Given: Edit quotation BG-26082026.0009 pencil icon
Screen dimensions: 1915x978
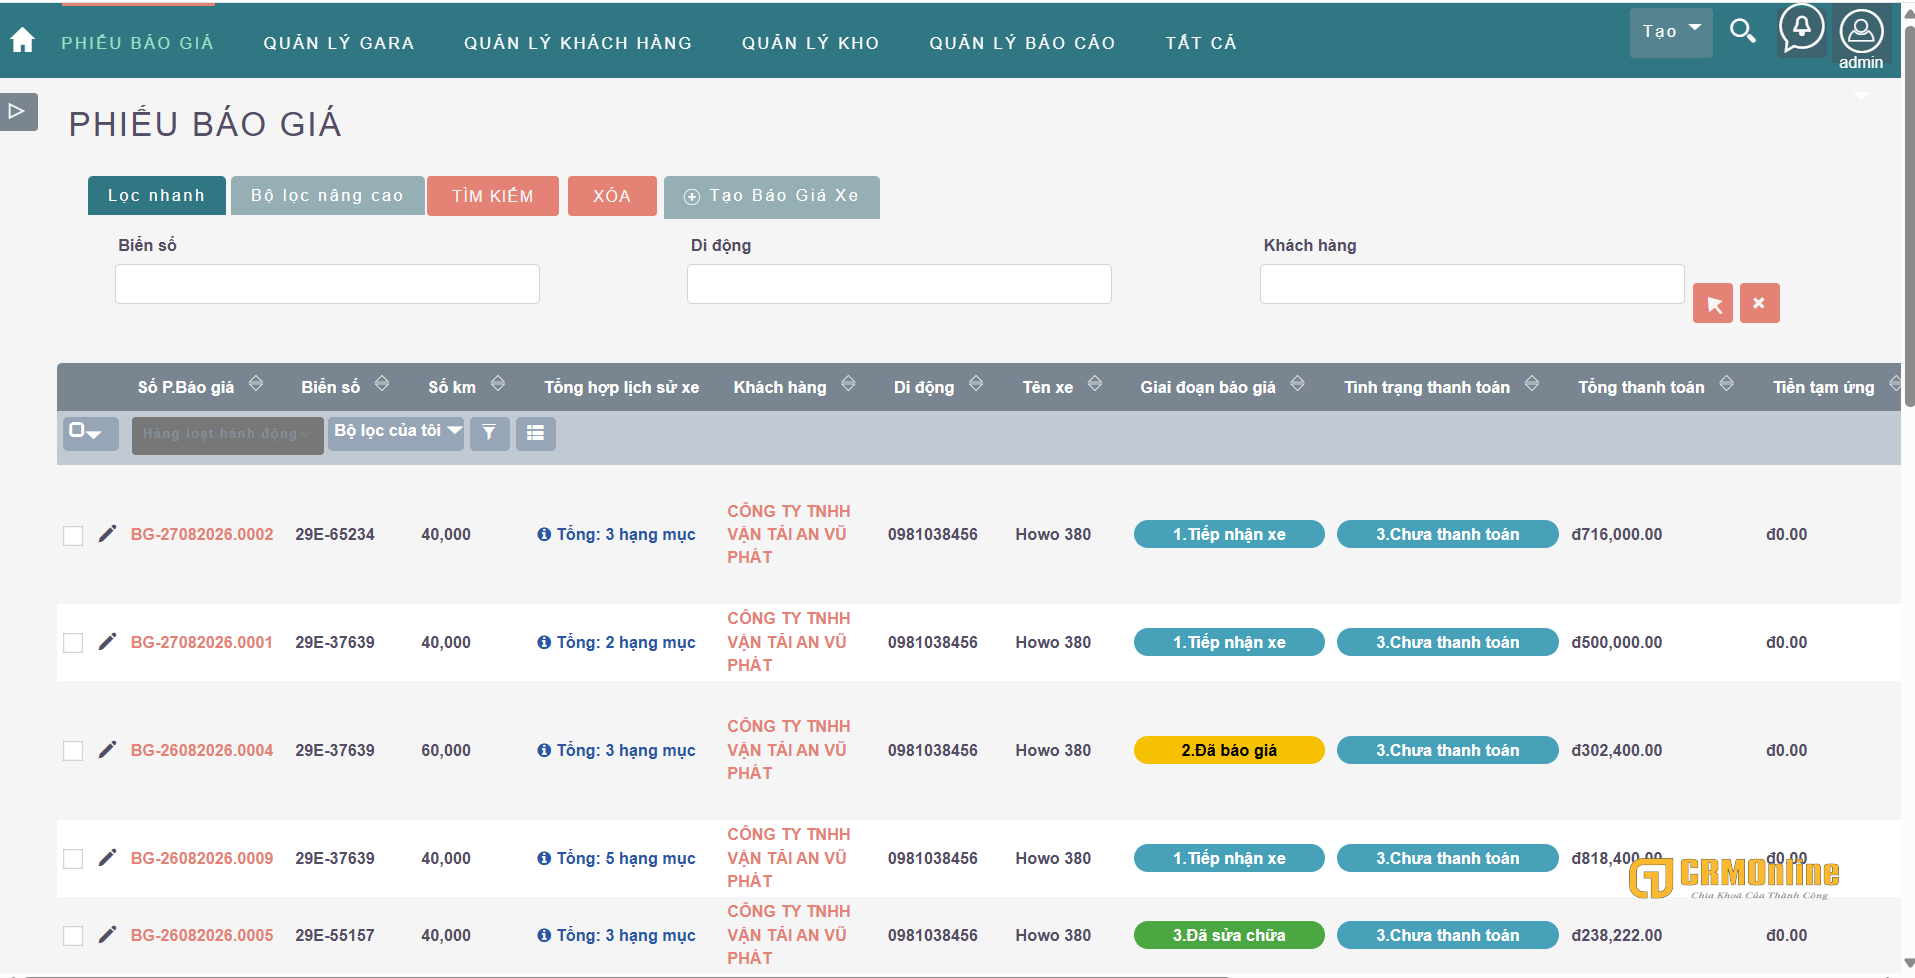Looking at the screenshot, I should (107, 858).
